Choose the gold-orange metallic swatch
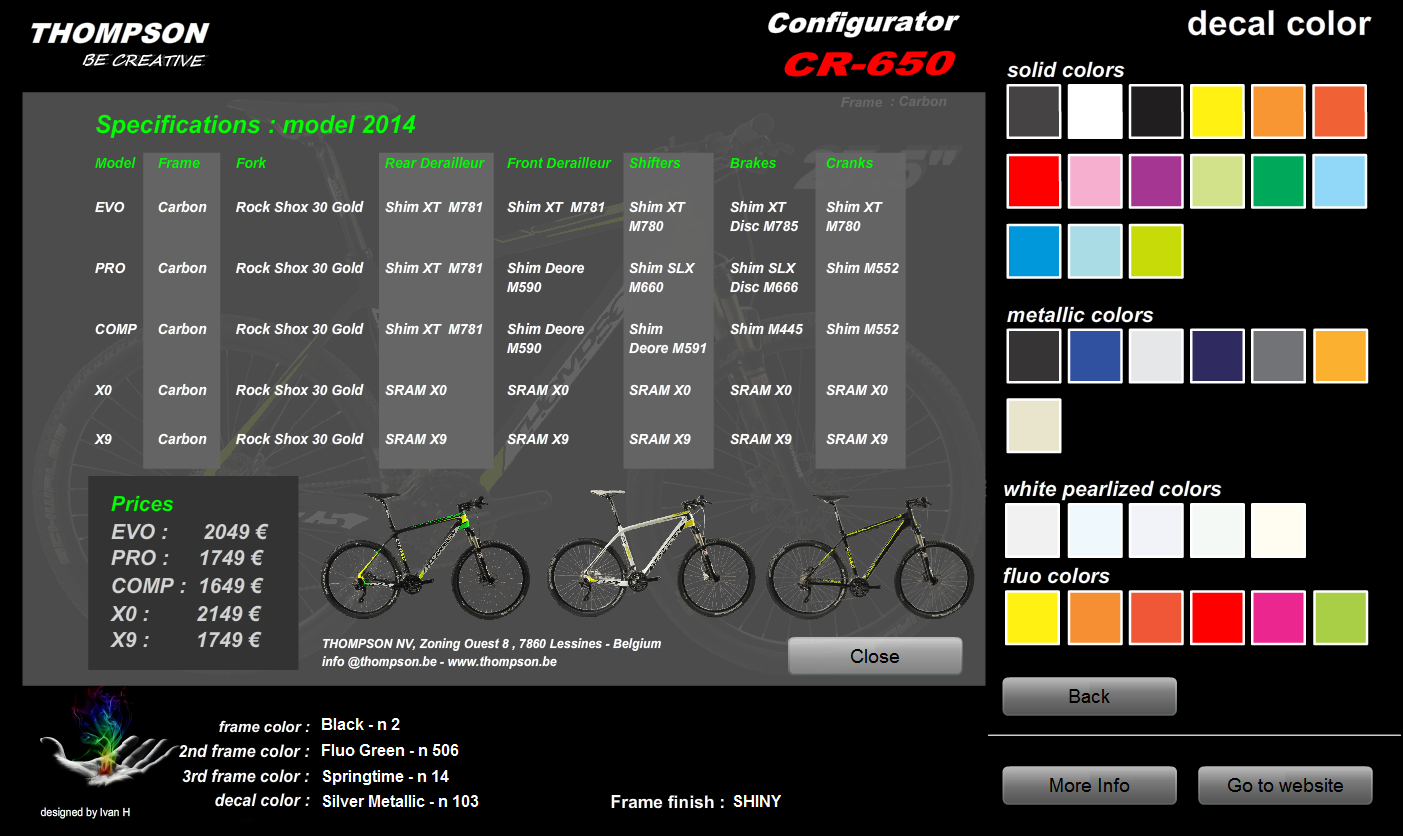 [1339, 356]
